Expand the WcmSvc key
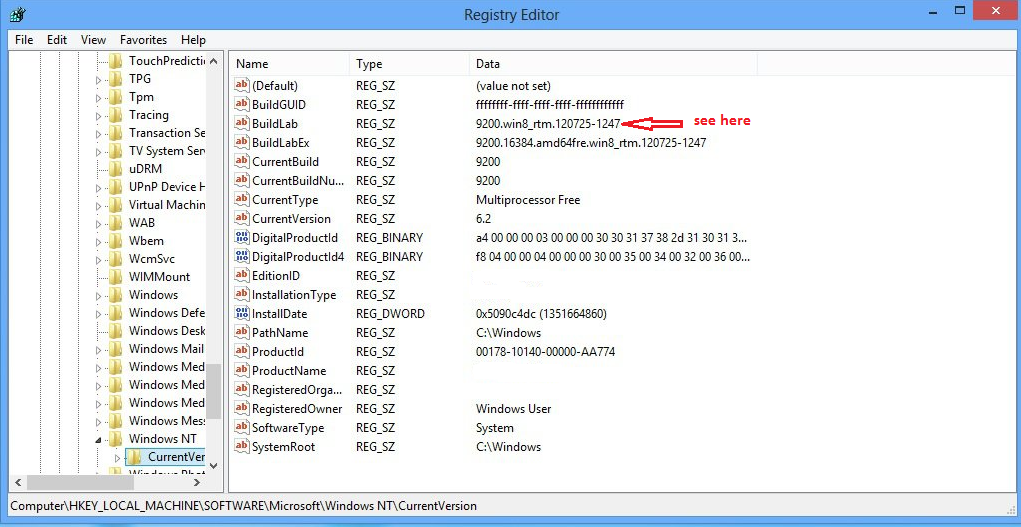This screenshot has width=1021, height=527. (98, 260)
